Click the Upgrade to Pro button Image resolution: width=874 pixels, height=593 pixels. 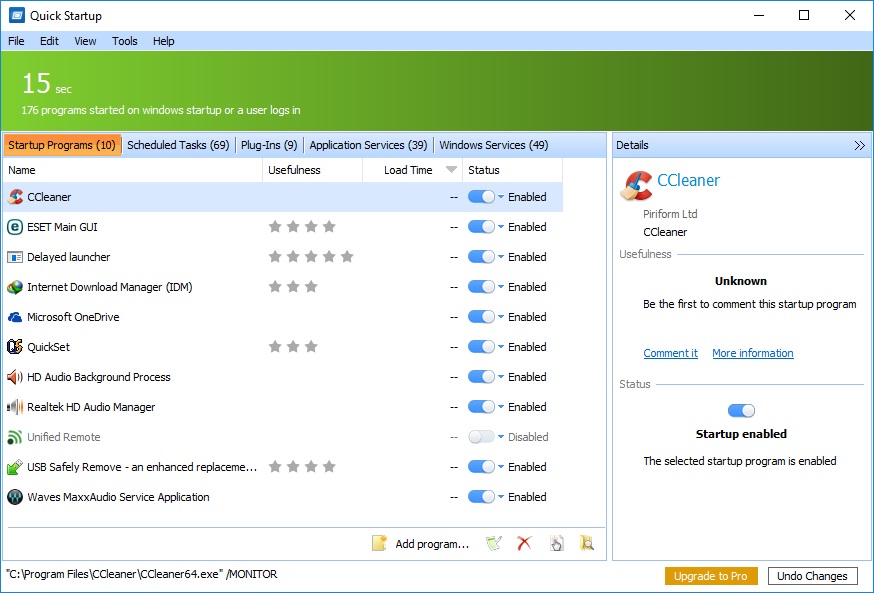coord(711,576)
